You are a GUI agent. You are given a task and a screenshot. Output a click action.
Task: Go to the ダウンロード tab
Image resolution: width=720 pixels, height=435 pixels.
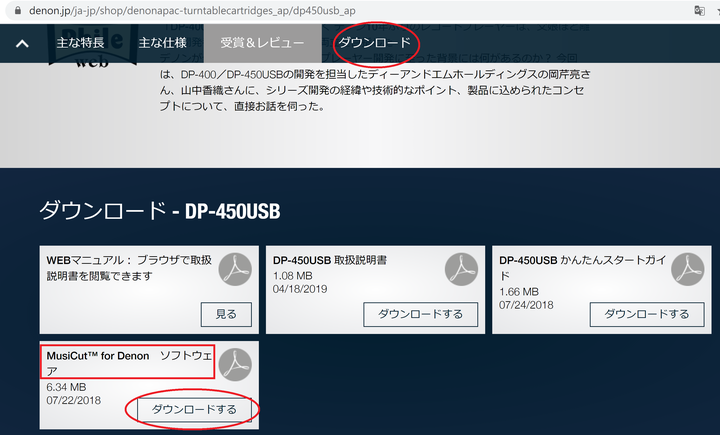(x=375, y=43)
